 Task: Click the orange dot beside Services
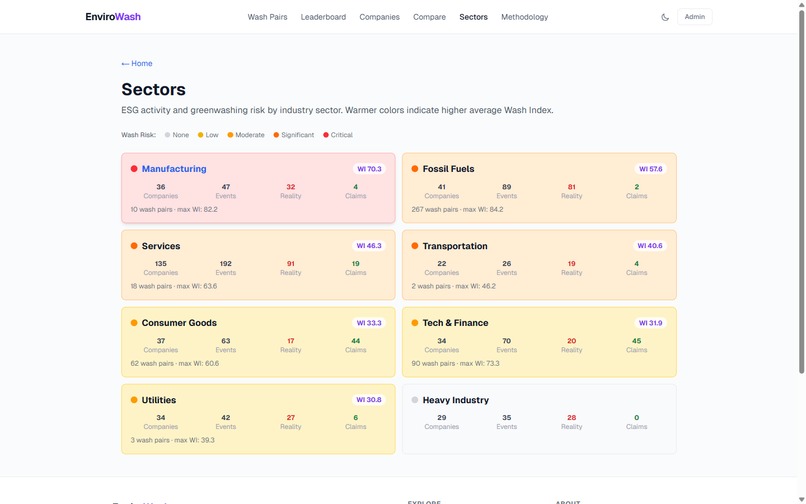[134, 246]
